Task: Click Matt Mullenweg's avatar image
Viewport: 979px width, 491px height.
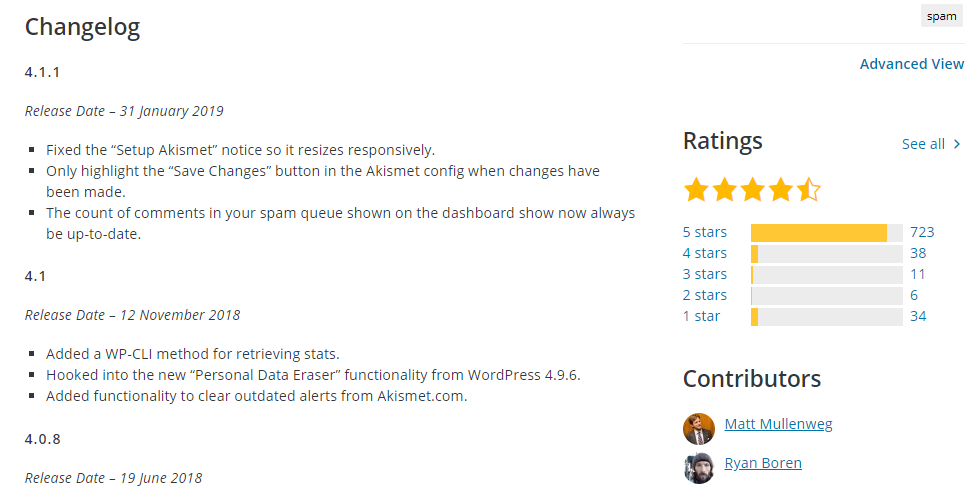Action: coord(699,428)
